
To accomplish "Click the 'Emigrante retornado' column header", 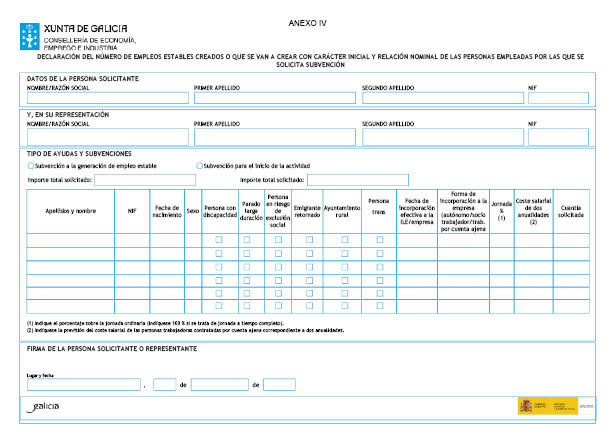I will (x=307, y=211).
